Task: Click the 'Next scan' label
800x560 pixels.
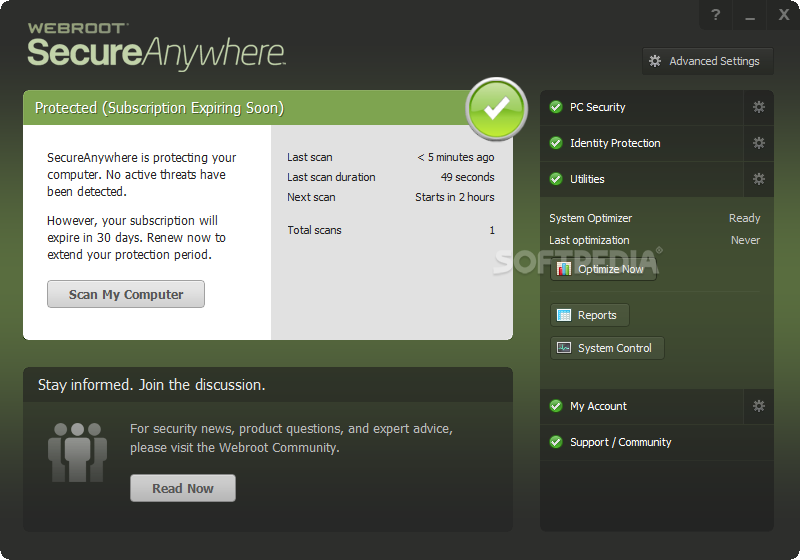Action: click(311, 197)
